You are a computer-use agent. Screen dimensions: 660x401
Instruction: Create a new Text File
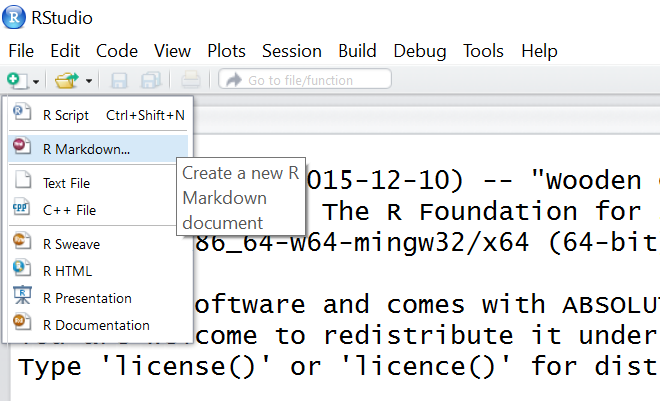(98, 183)
